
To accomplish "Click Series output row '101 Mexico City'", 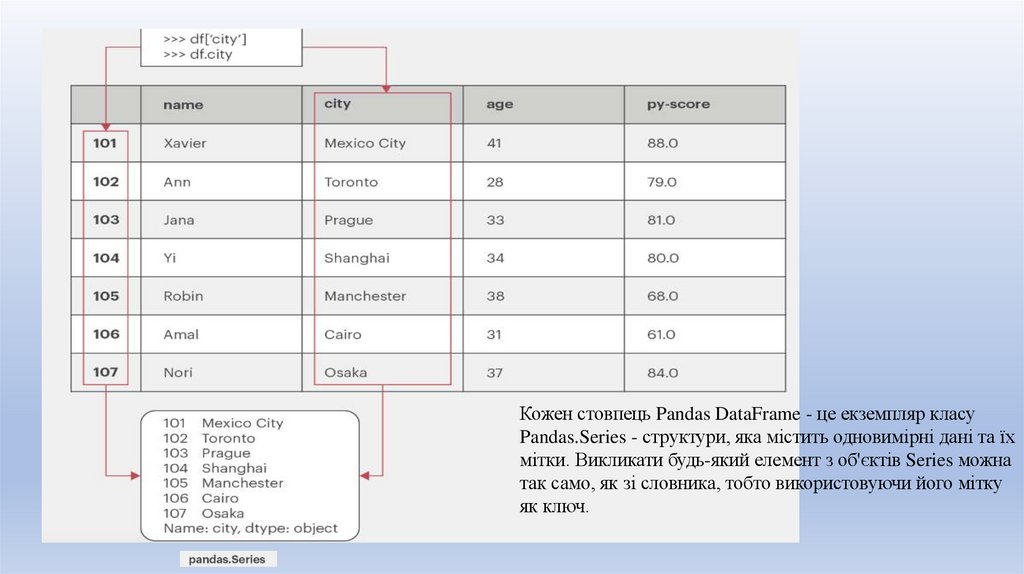I will coord(223,423).
